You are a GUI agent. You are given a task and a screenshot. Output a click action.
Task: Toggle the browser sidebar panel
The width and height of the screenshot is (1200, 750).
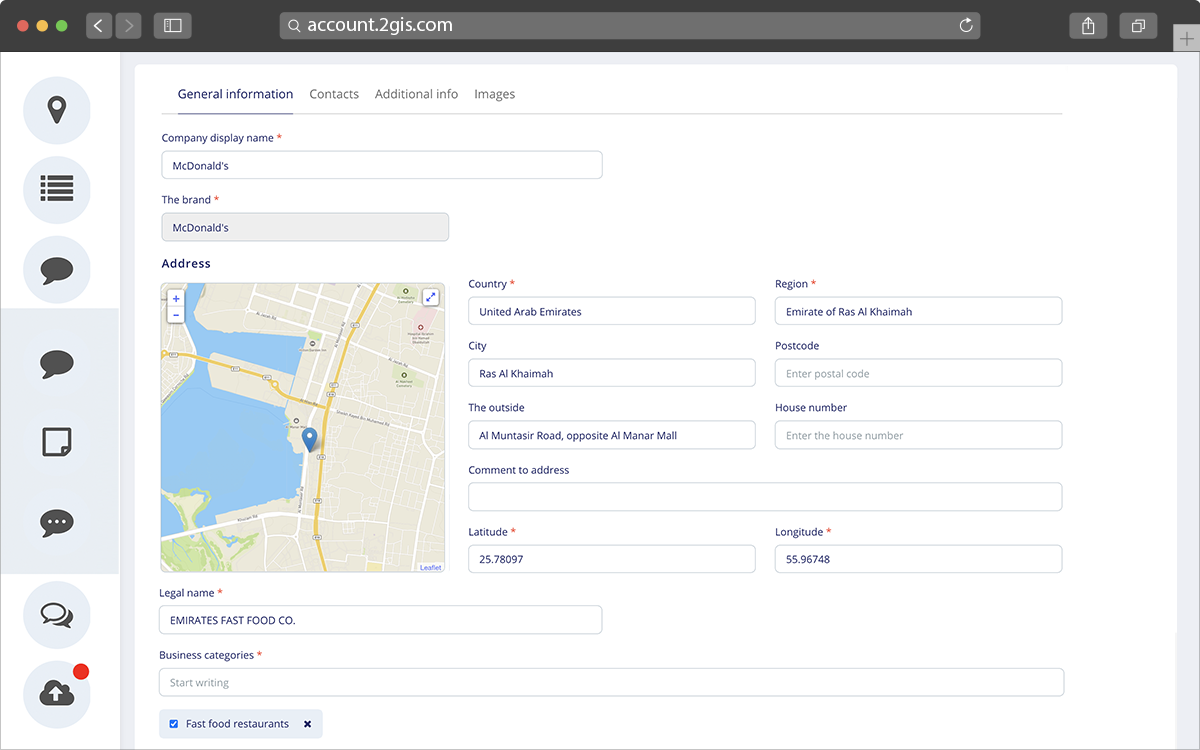pyautogui.click(x=173, y=26)
